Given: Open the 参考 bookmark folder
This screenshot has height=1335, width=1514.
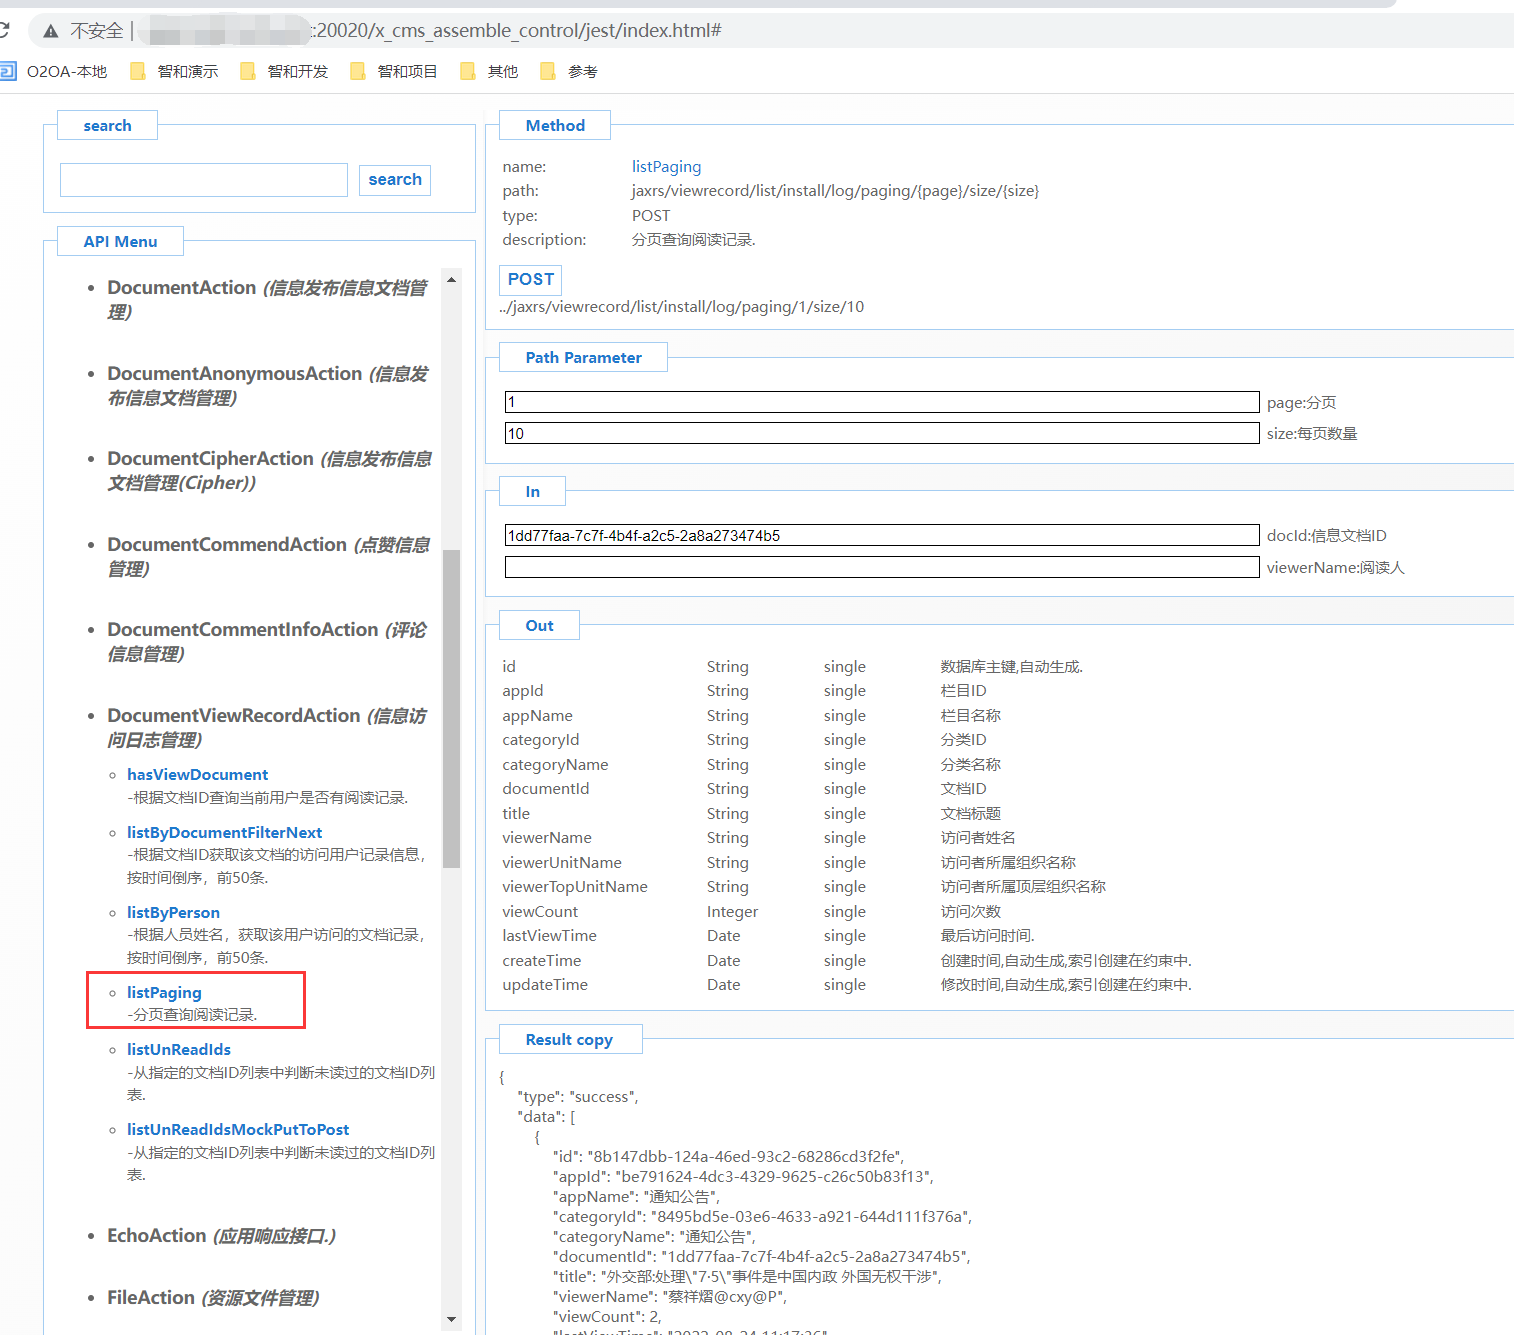Looking at the screenshot, I should (571, 71).
